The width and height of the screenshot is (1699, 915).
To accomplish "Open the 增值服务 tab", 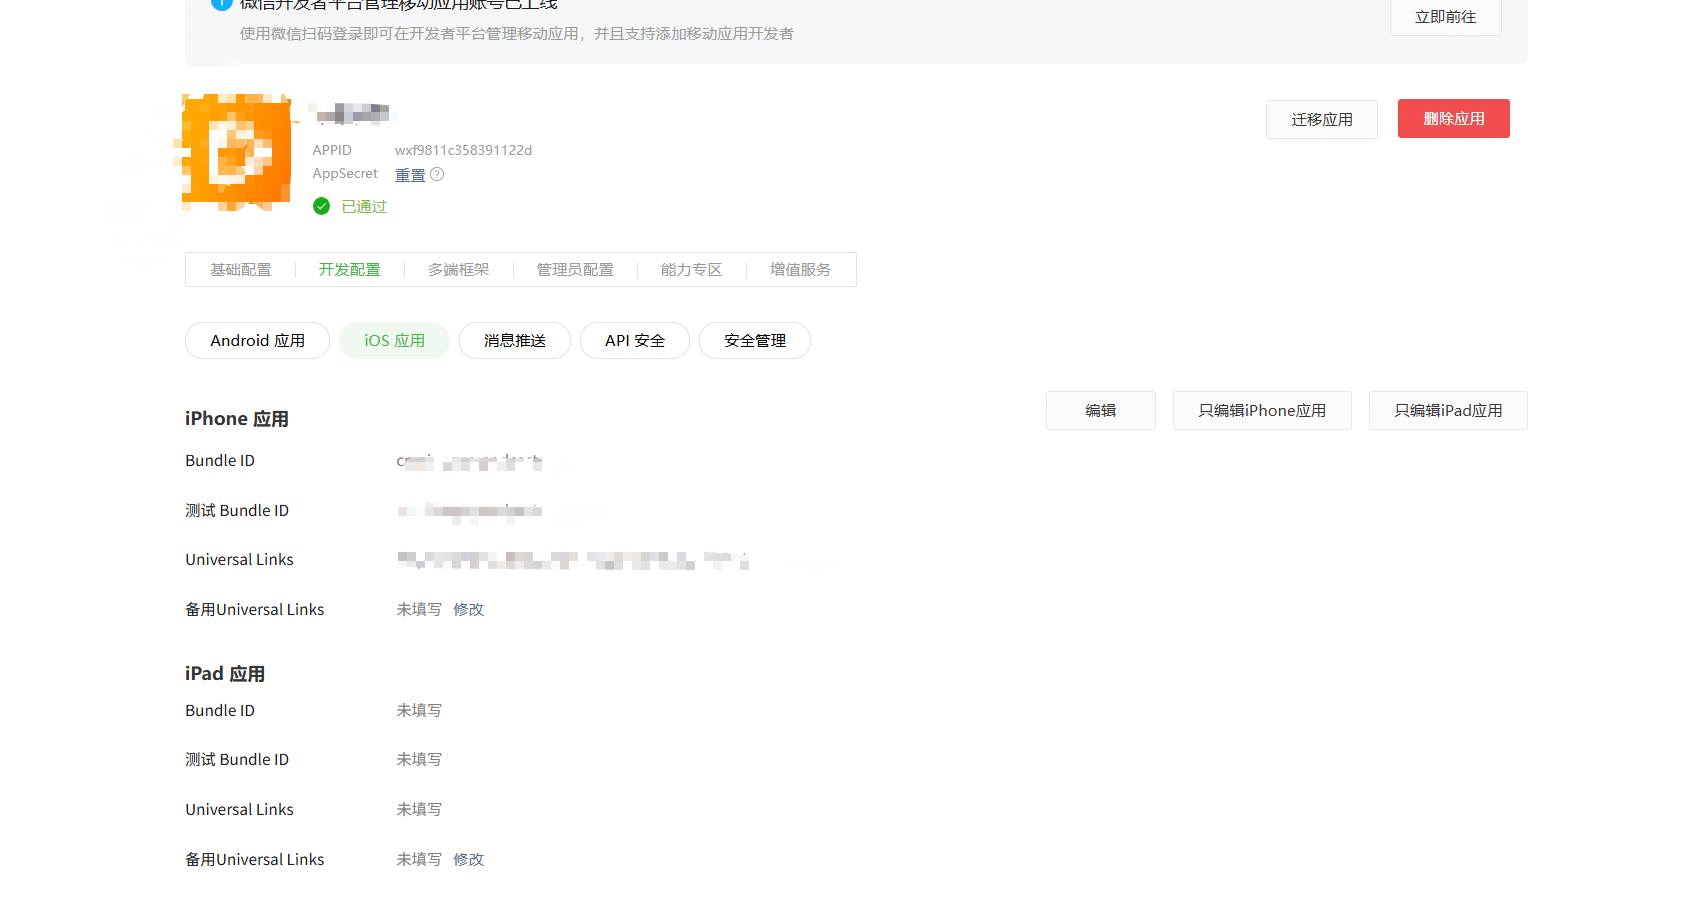I will 800,270.
